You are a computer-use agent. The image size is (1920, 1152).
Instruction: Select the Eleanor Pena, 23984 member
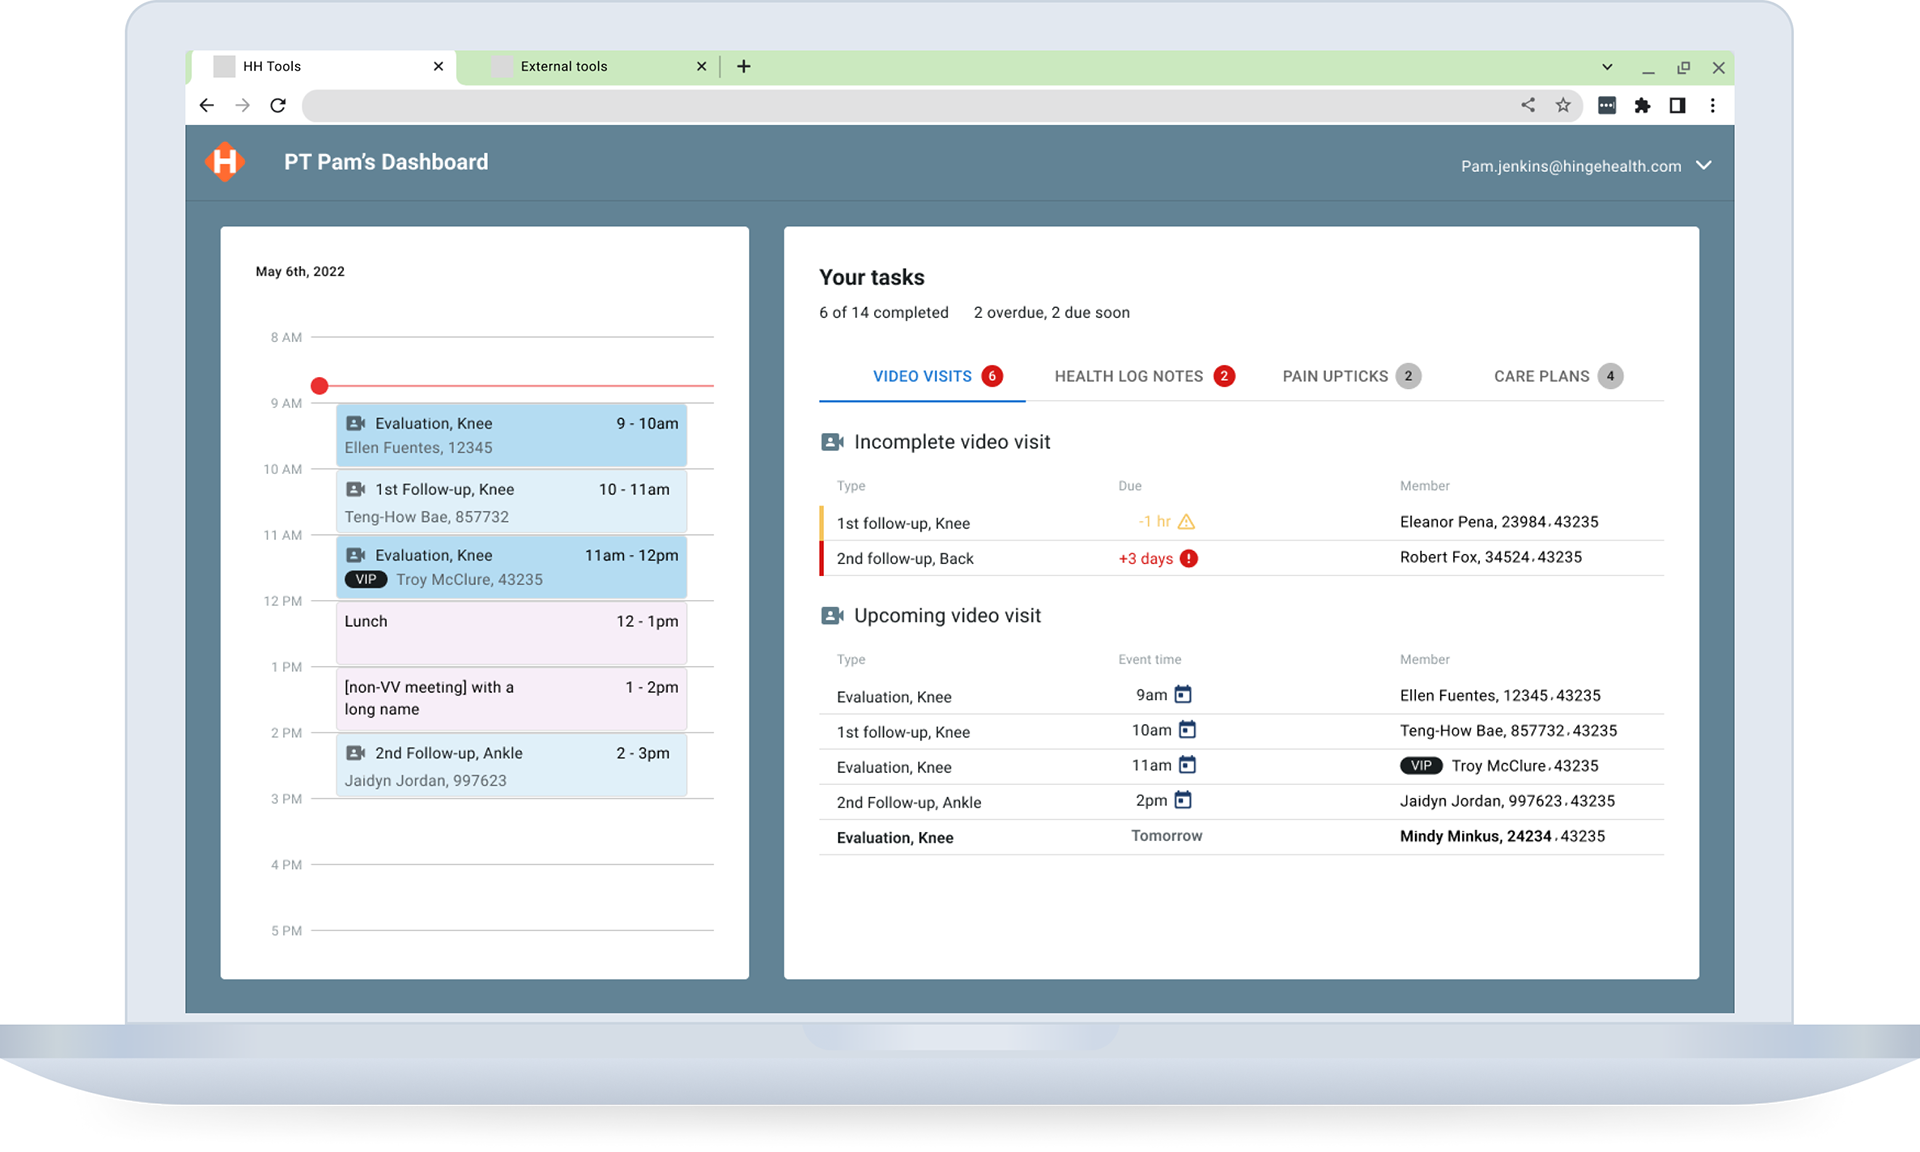(x=1499, y=522)
